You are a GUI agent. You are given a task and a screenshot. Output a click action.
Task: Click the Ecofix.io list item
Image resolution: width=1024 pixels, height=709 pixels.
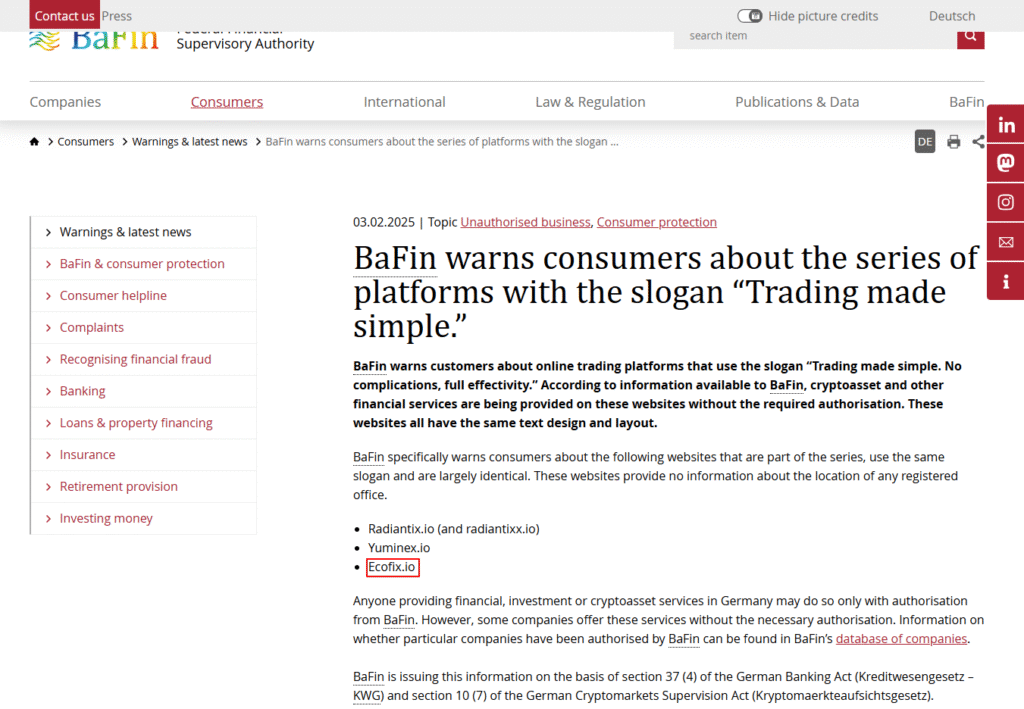coord(392,567)
